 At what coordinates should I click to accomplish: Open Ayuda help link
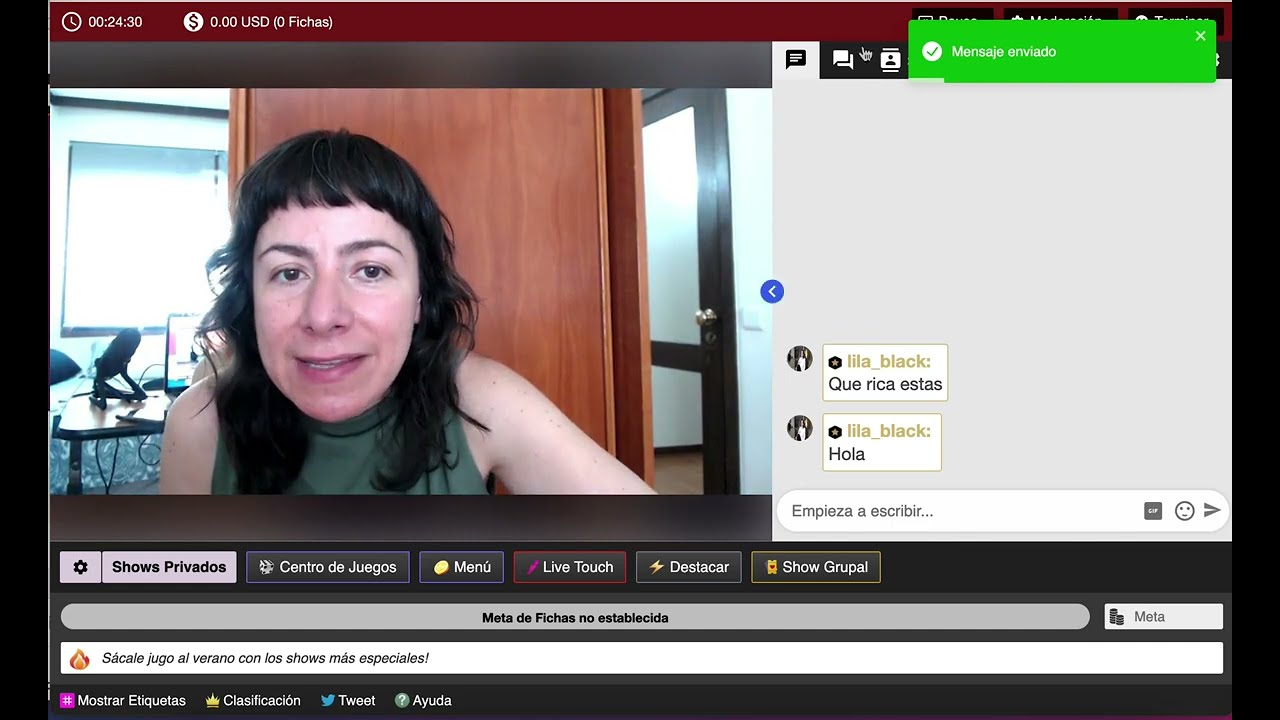click(423, 701)
